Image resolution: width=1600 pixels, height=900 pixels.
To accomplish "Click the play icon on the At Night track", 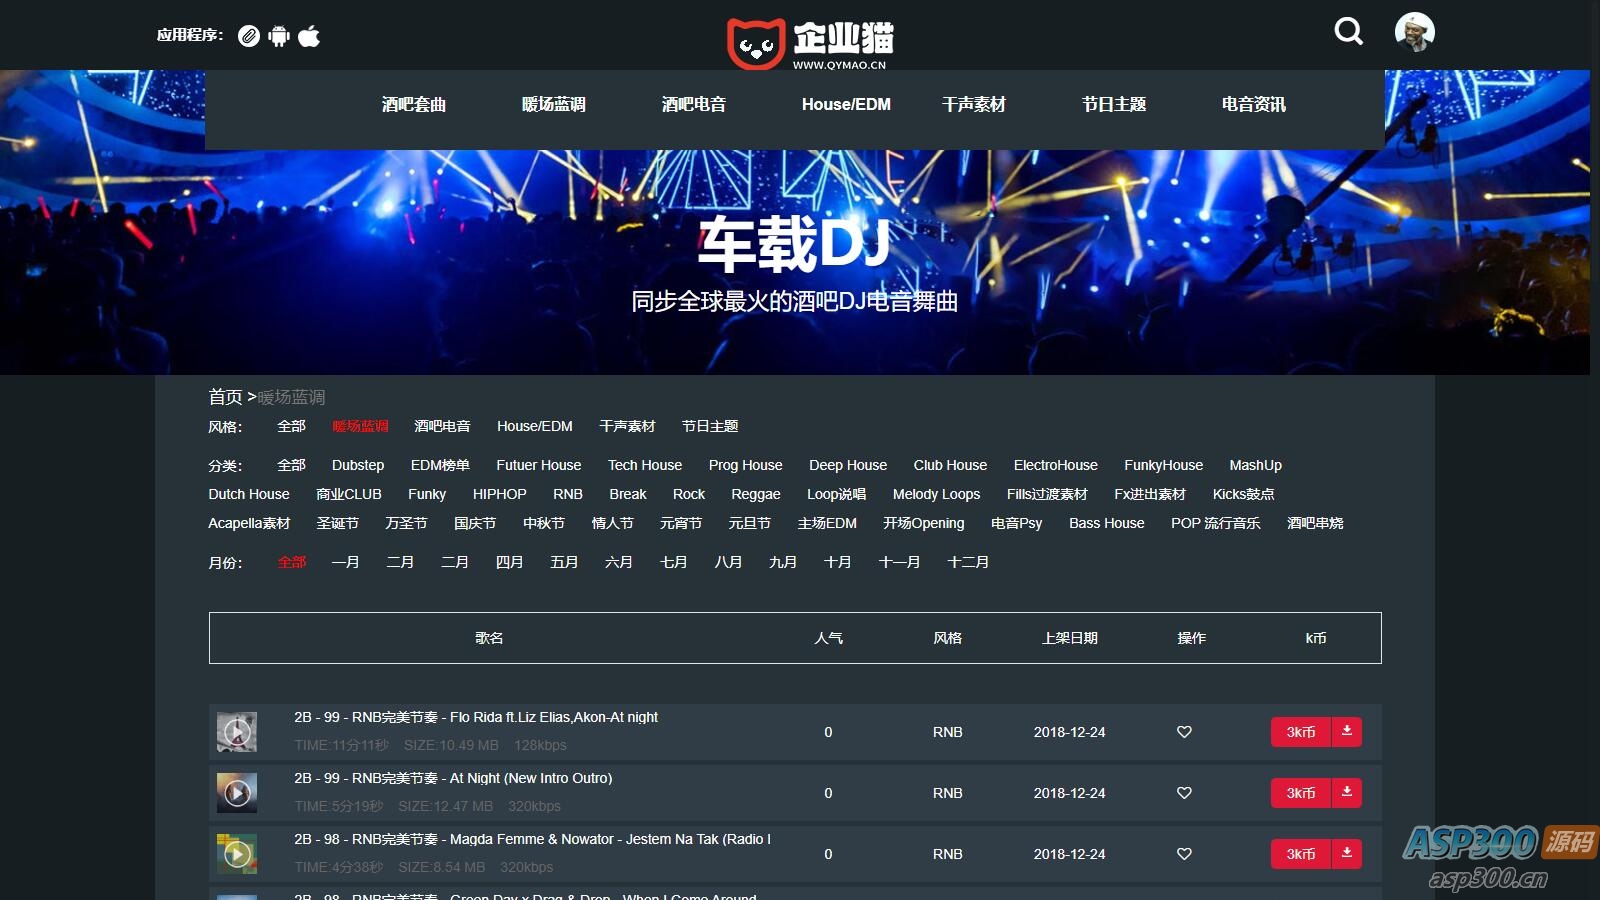I will click(x=237, y=793).
